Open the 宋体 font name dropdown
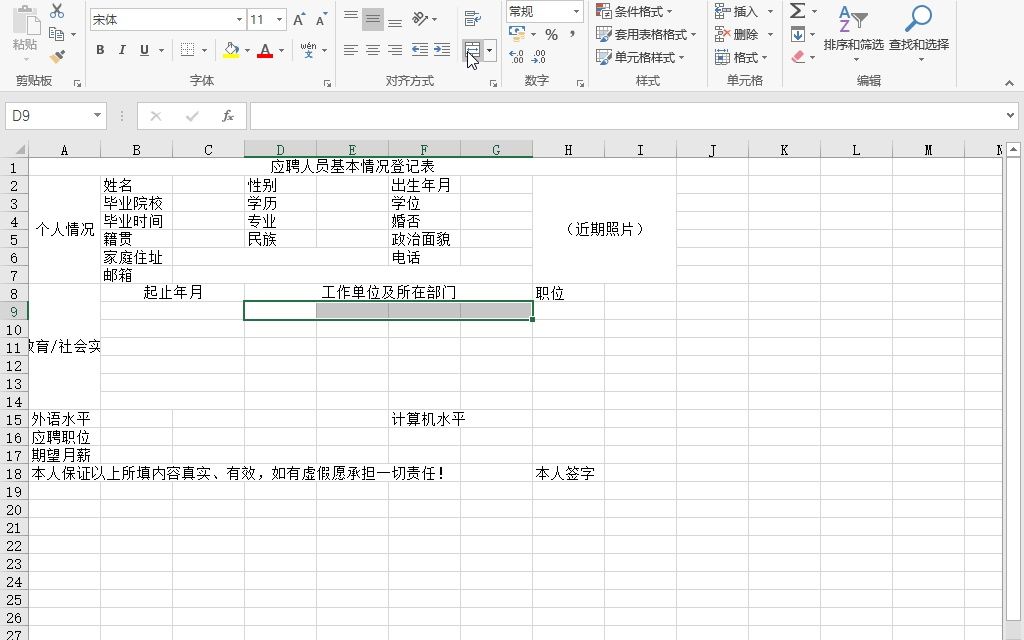This screenshot has height=640, width=1024. coord(238,18)
